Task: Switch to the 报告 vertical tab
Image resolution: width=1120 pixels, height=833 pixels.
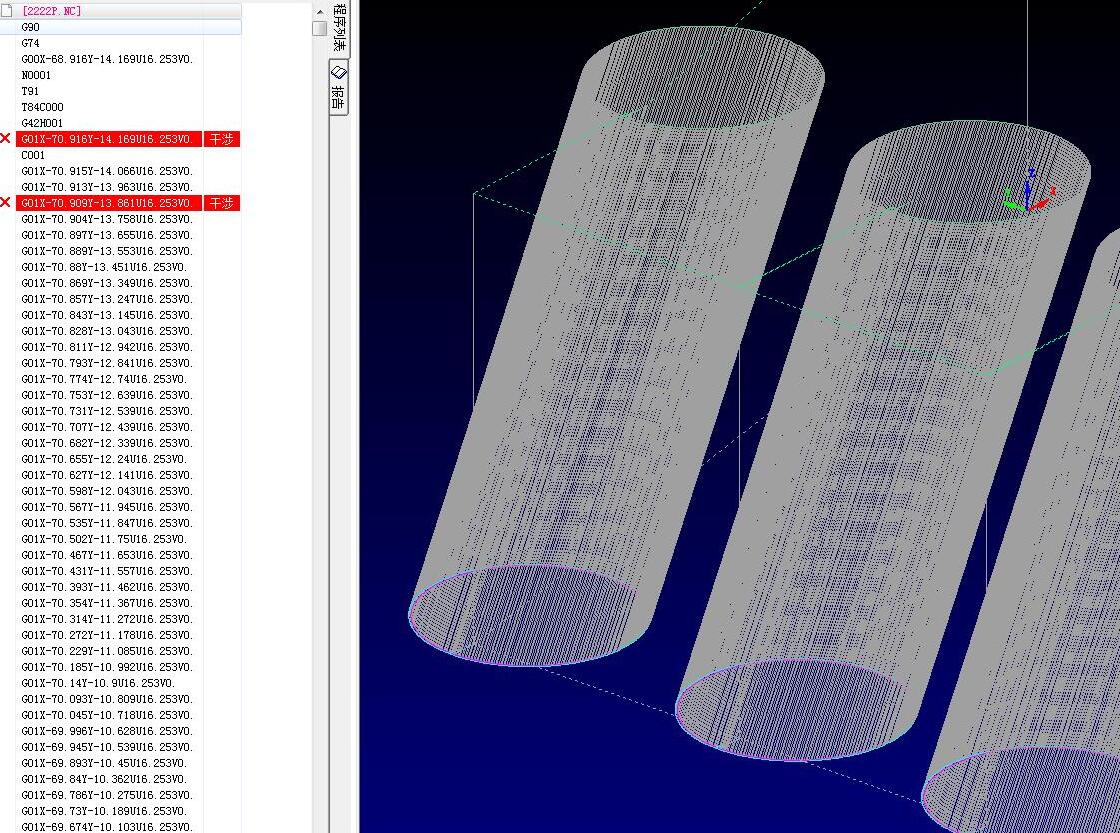Action: tap(339, 86)
